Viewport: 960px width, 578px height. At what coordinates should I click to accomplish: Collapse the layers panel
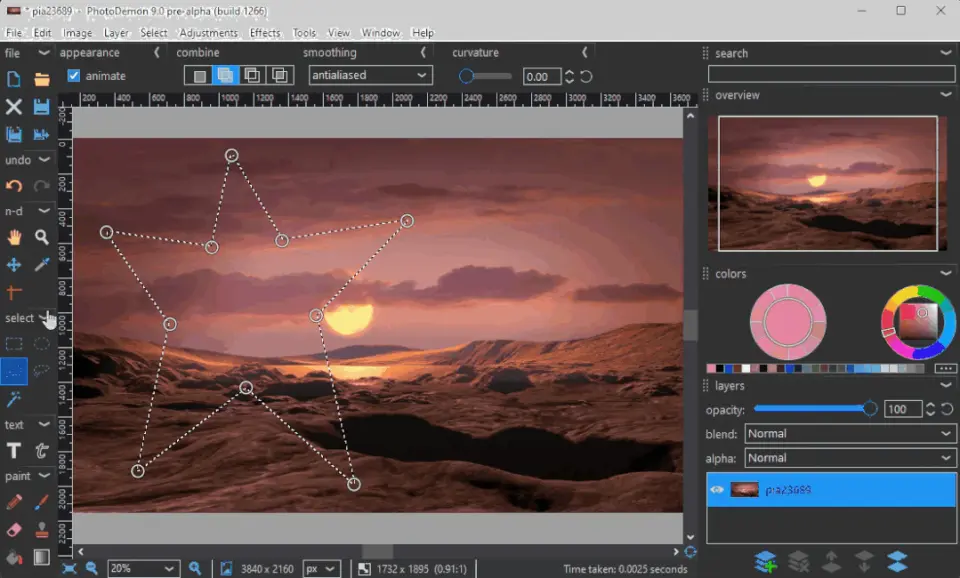point(946,386)
